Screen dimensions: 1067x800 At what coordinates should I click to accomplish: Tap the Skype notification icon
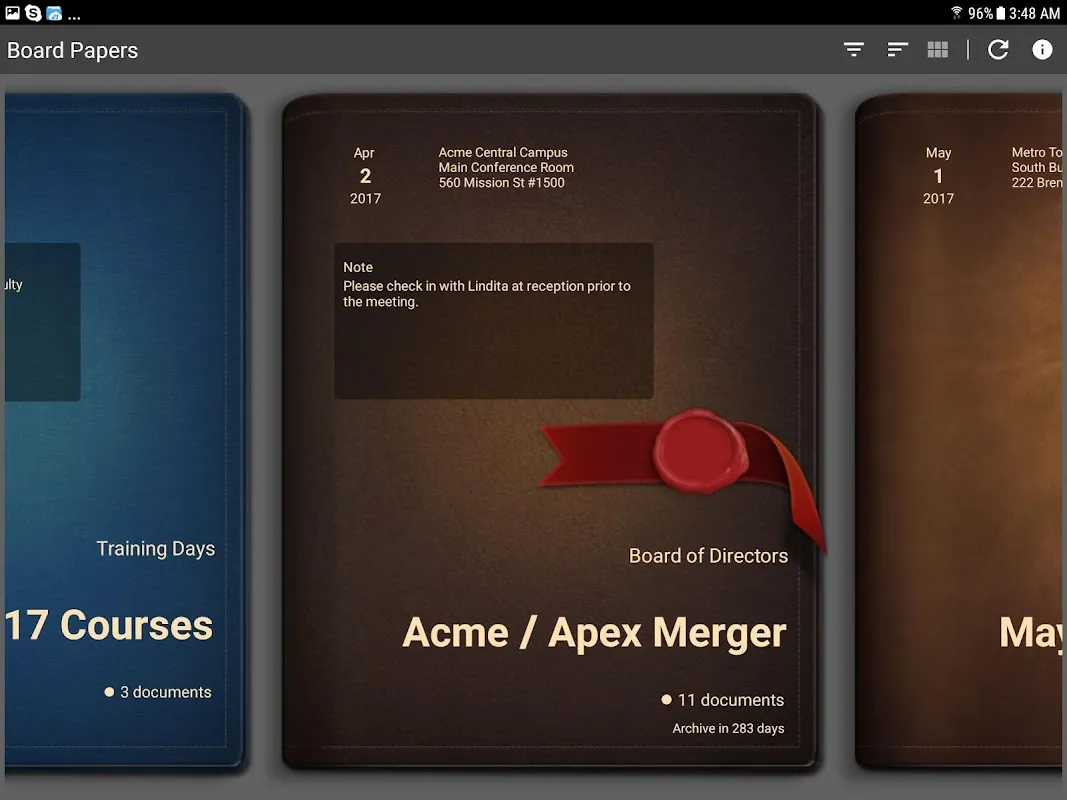[33, 13]
